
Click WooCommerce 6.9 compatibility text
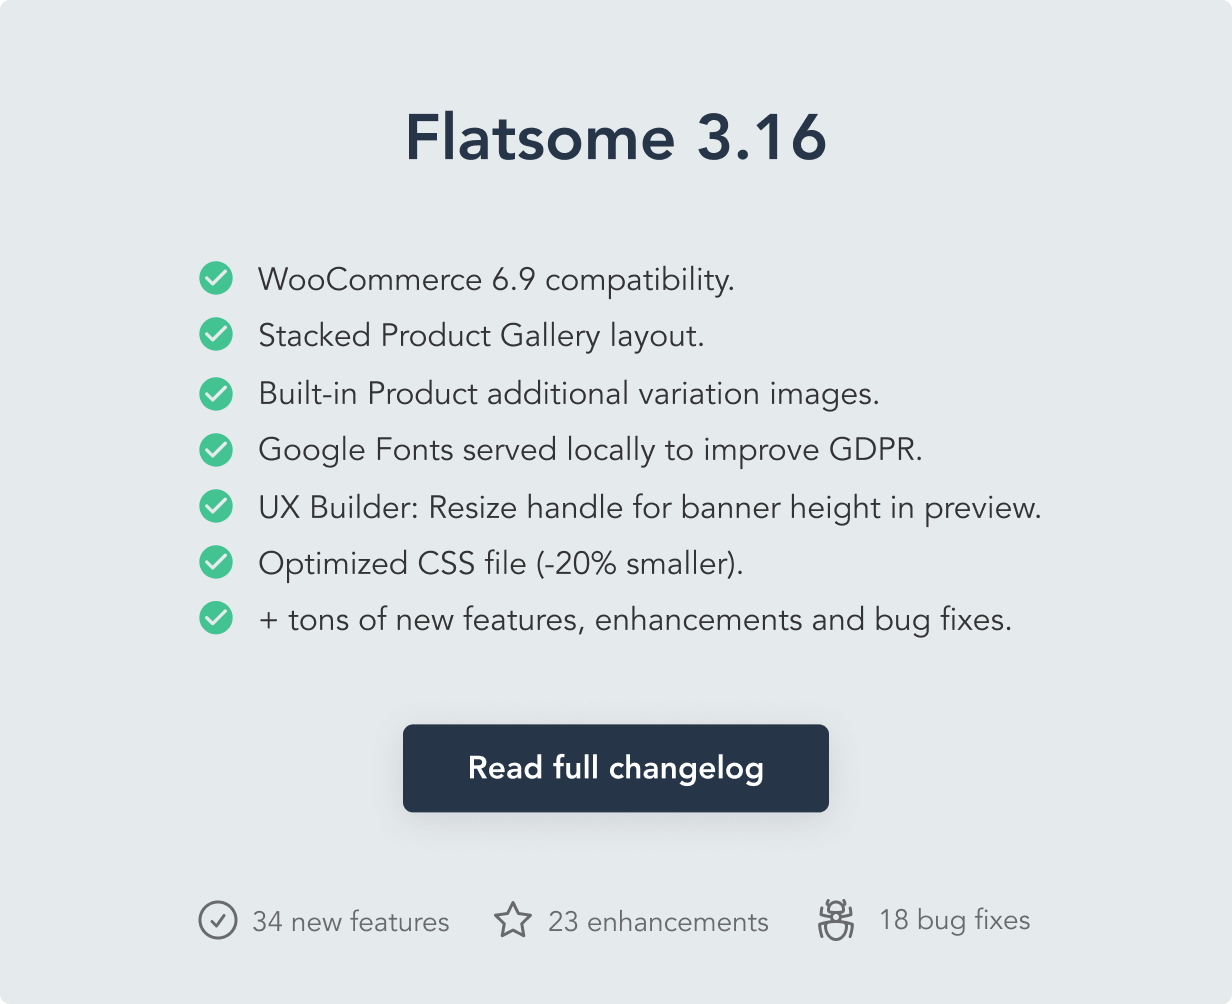coord(496,279)
